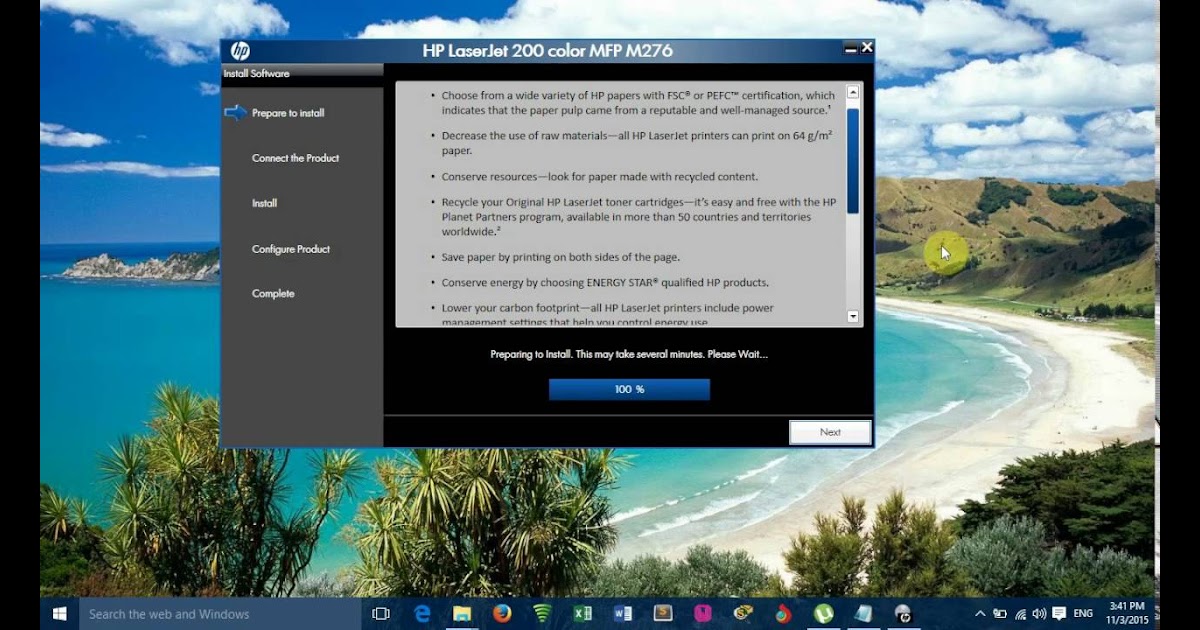The height and width of the screenshot is (630, 1200).
Task: Open the pink app icon on taskbar
Action: 703,613
